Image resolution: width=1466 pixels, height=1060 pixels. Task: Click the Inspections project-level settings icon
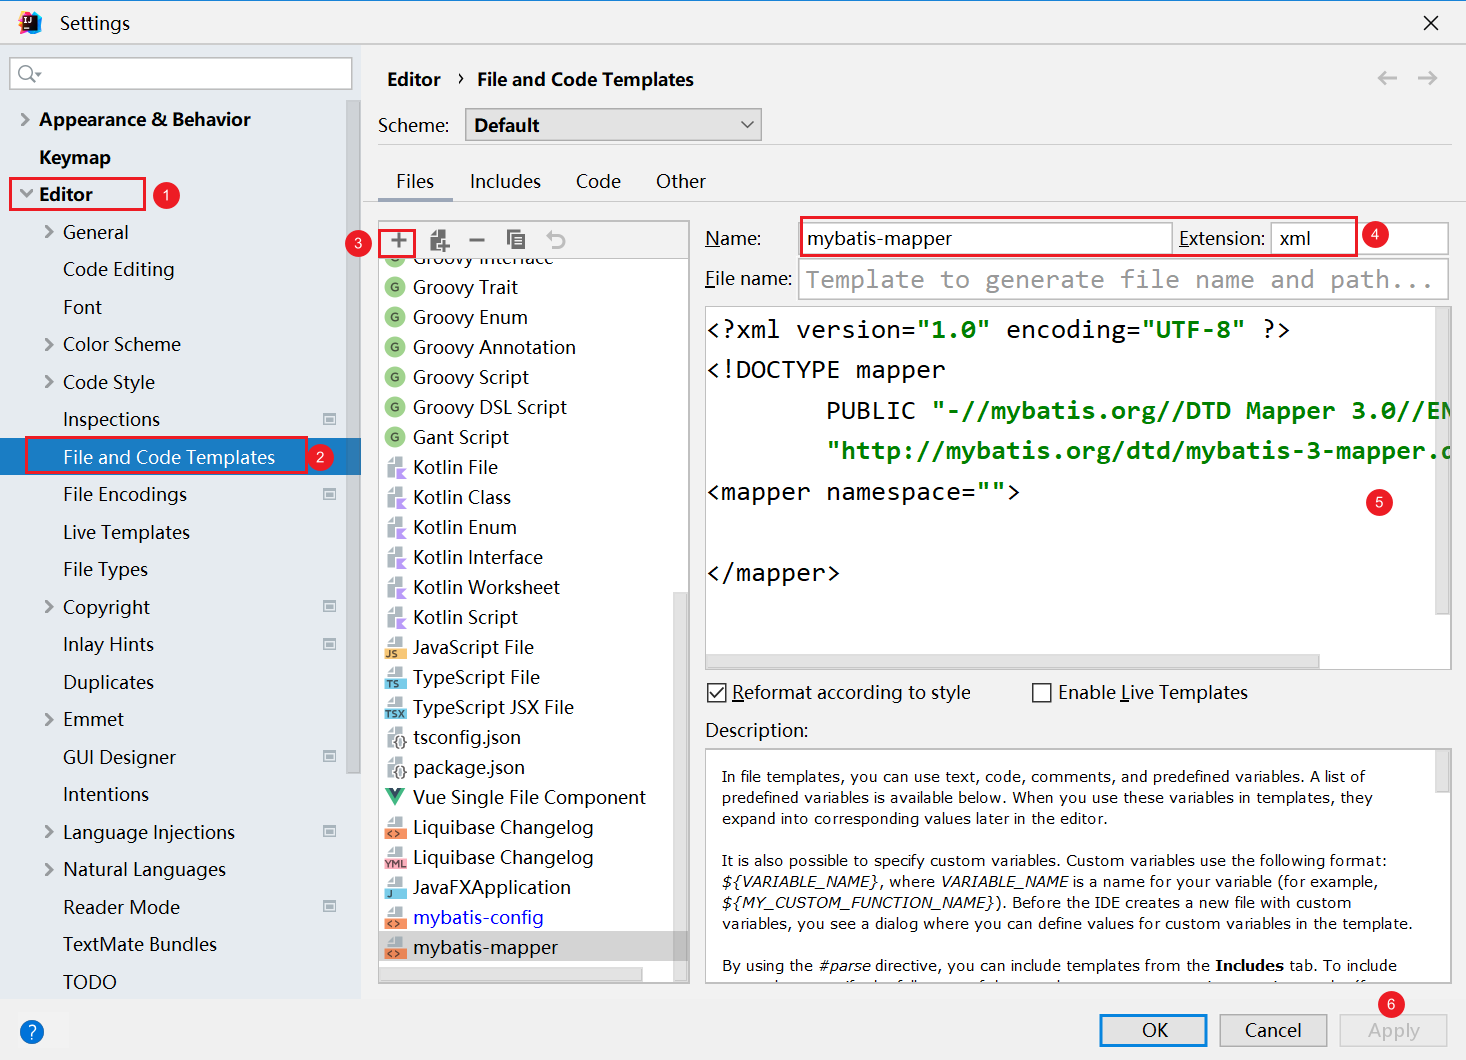[330, 419]
